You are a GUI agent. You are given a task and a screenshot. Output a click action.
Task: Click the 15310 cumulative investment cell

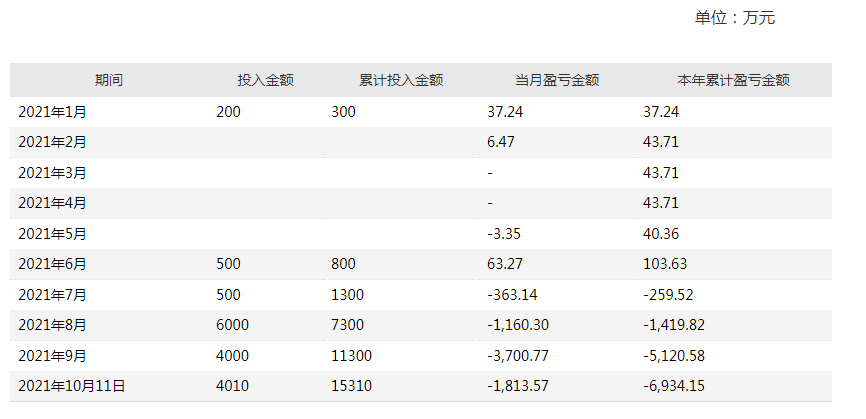point(351,386)
